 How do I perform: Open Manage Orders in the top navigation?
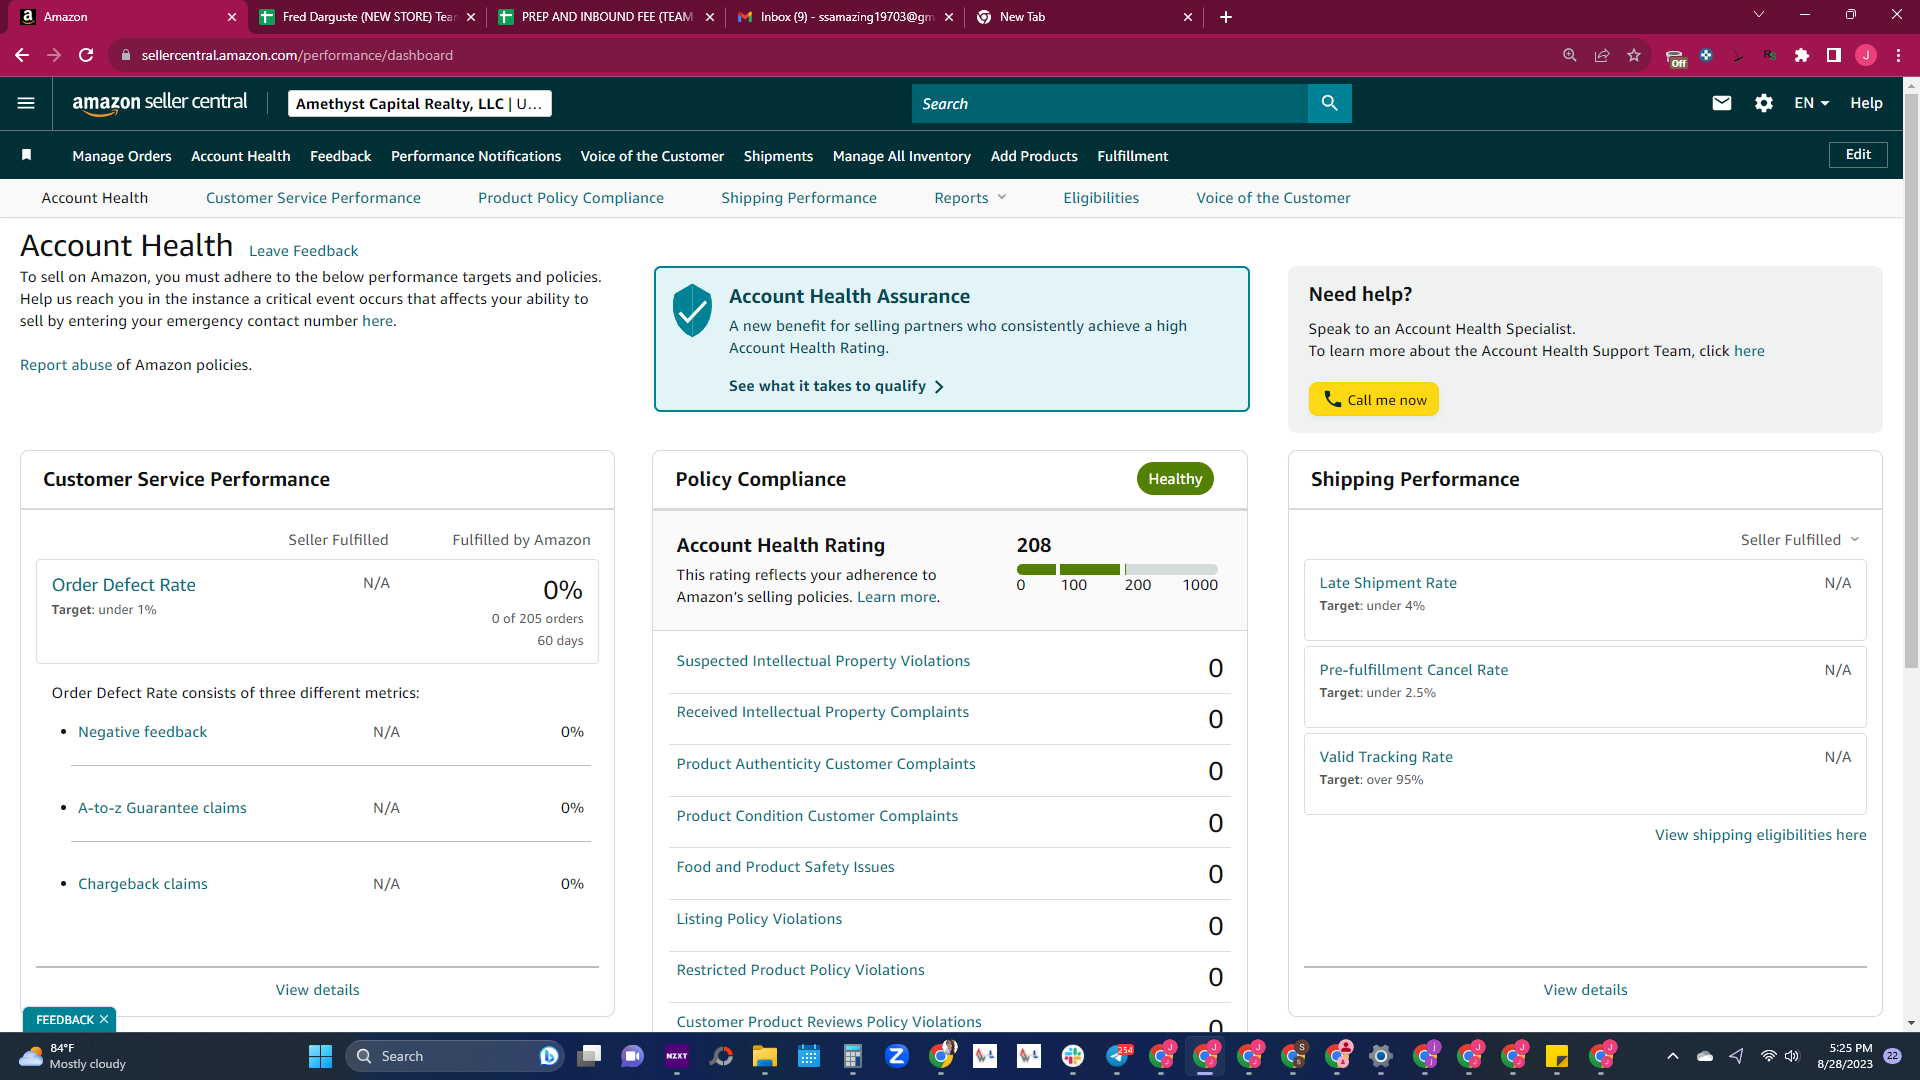[x=122, y=156]
